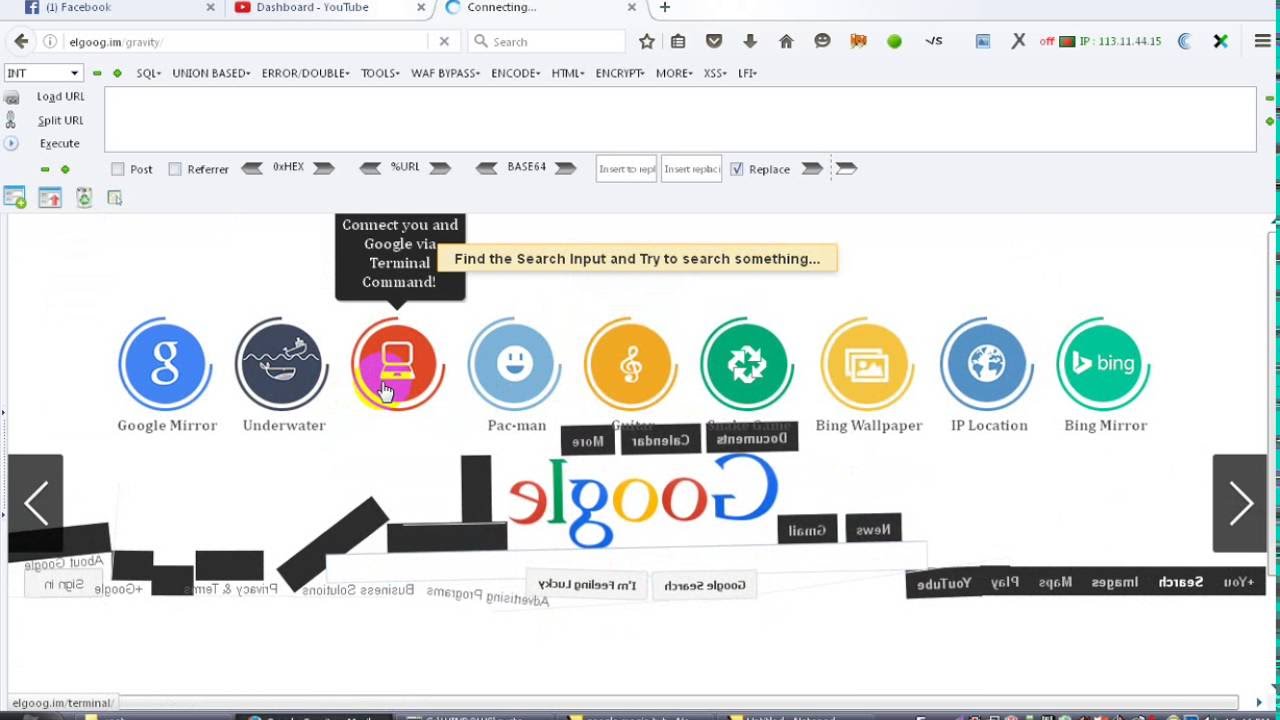This screenshot has height=720, width=1280.
Task: Open the Bing Wallpaper picture icon
Action: [x=867, y=364]
